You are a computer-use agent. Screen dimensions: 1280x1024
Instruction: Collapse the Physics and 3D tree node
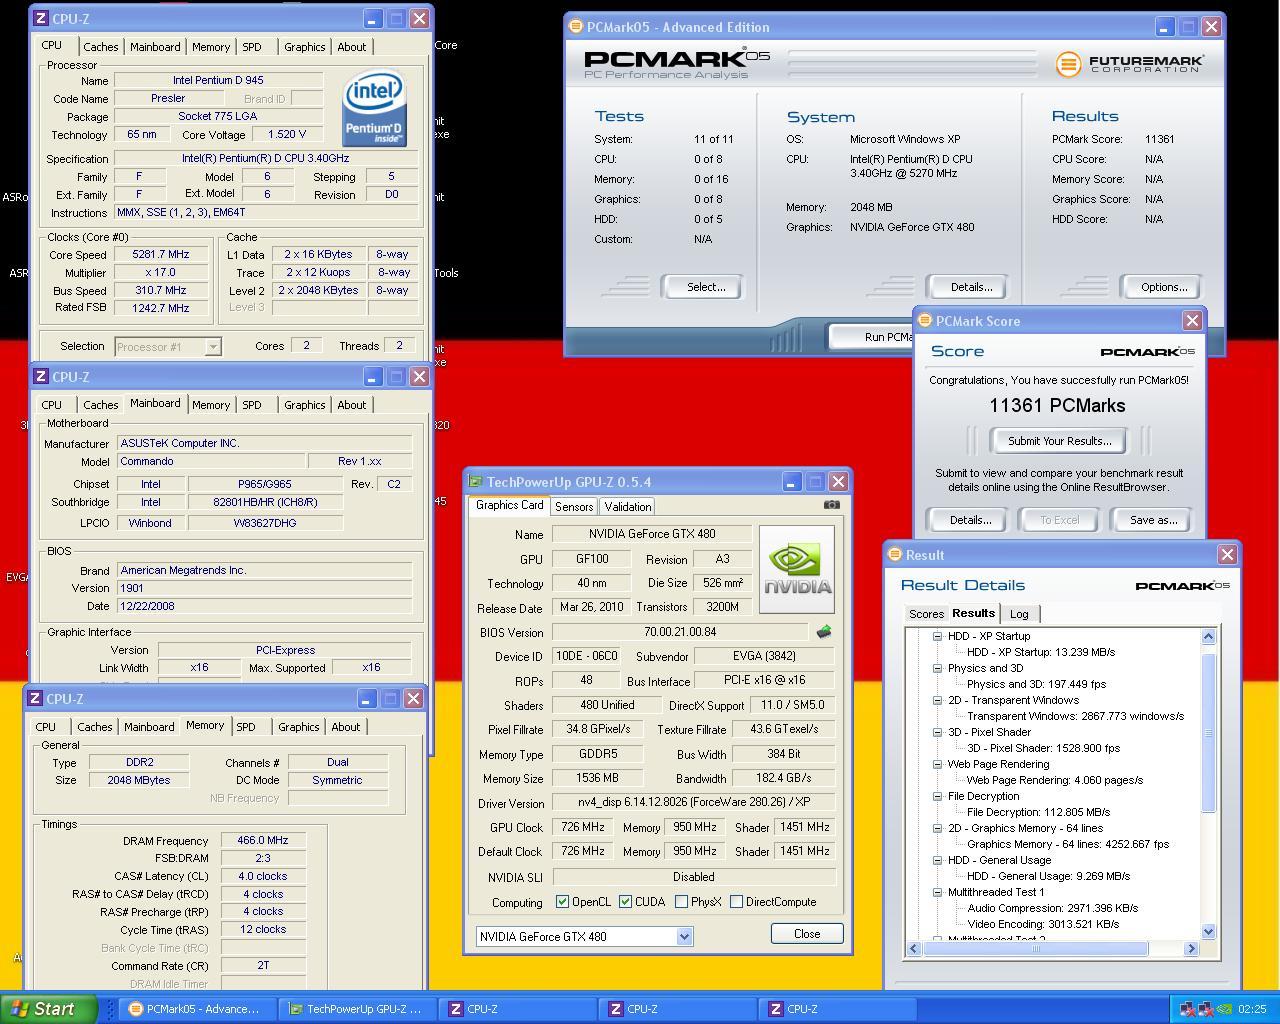937,668
